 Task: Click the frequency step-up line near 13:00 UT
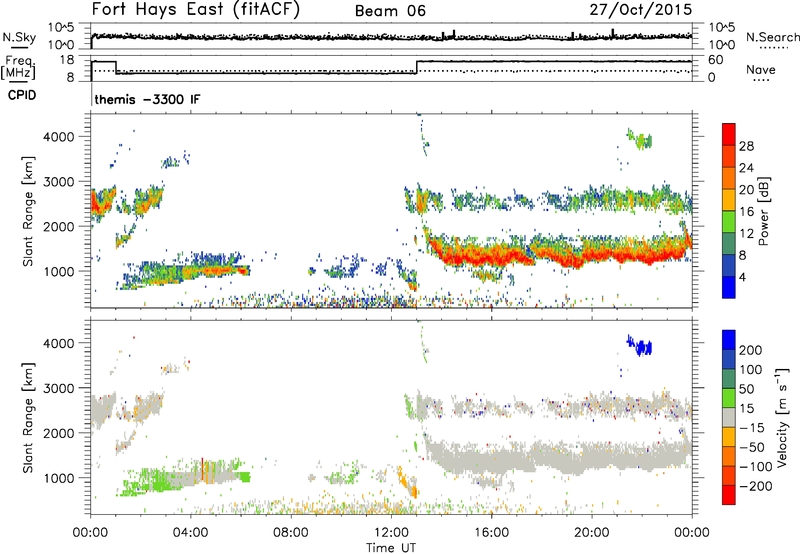(417, 67)
